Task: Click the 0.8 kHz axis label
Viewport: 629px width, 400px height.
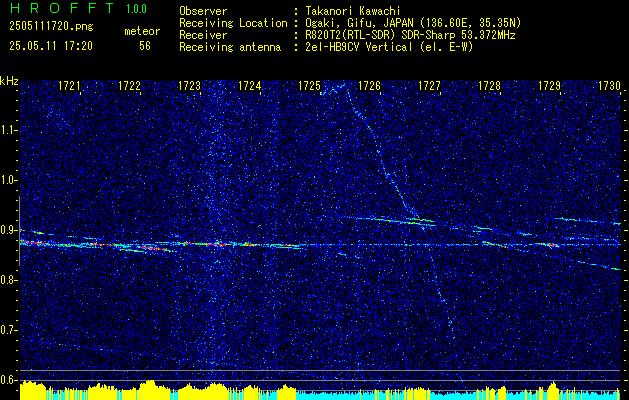Action: pos(8,280)
